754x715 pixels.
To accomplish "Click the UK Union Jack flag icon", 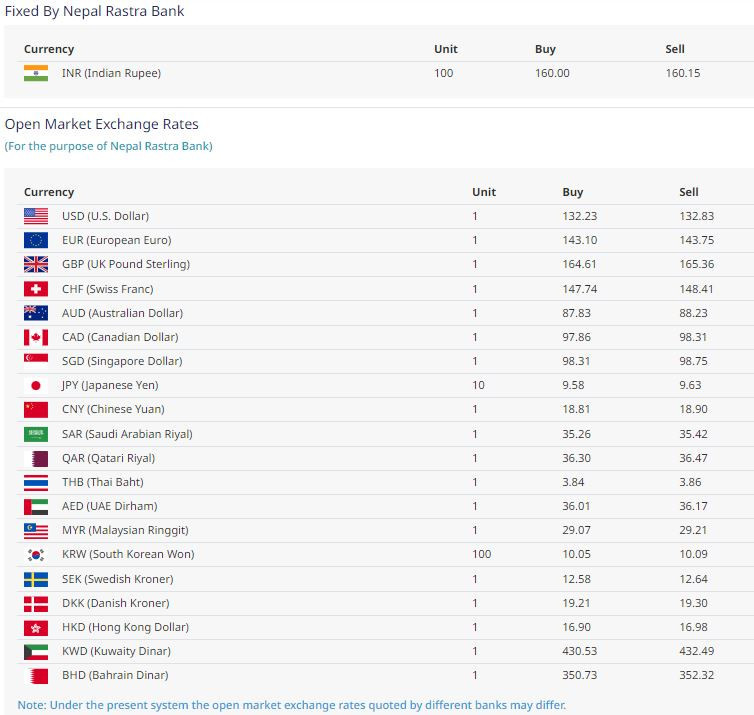I will [36, 264].
